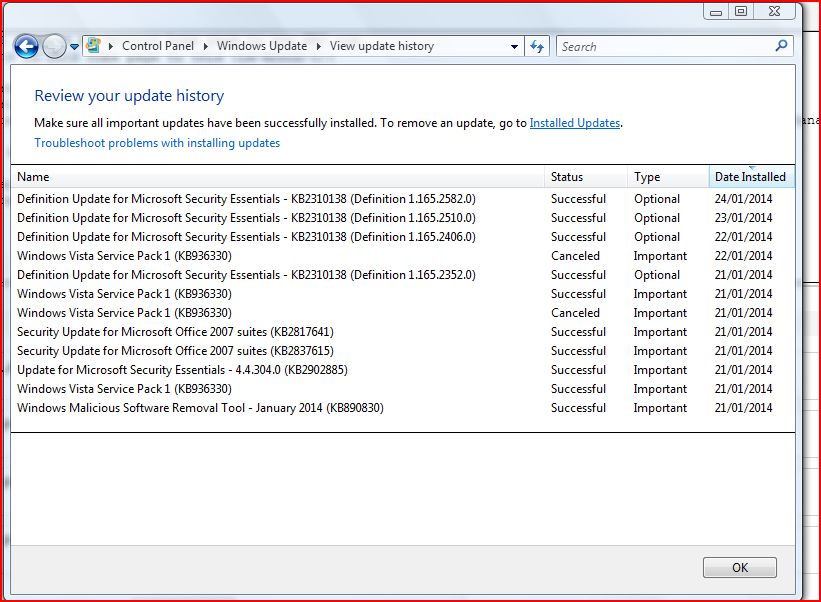Click the 24/01/2014 date cell
Image resolution: width=821 pixels, height=602 pixels.
(x=744, y=199)
